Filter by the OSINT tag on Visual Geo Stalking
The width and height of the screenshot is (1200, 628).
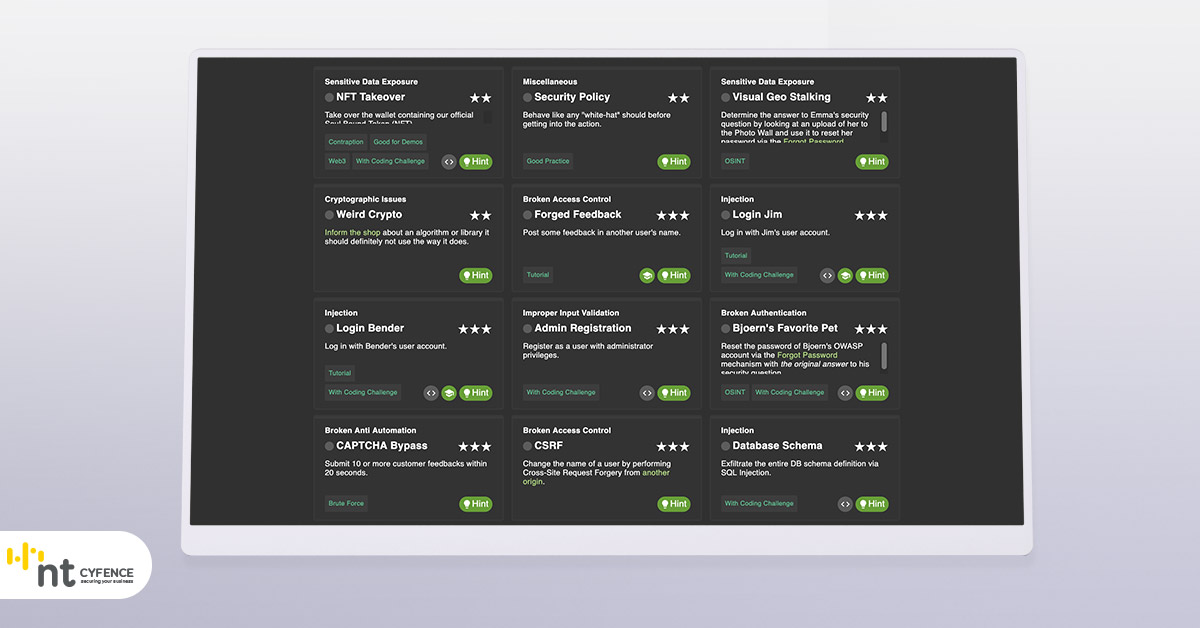pyautogui.click(x=735, y=161)
